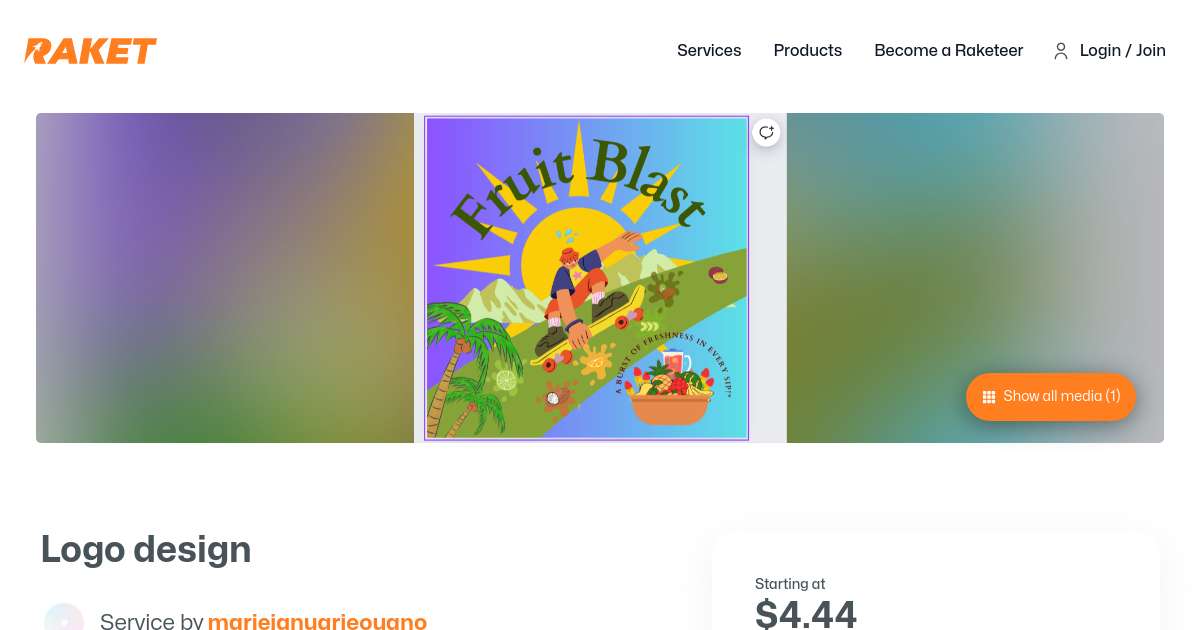Open the Fruit Blast logo image

click(586, 278)
